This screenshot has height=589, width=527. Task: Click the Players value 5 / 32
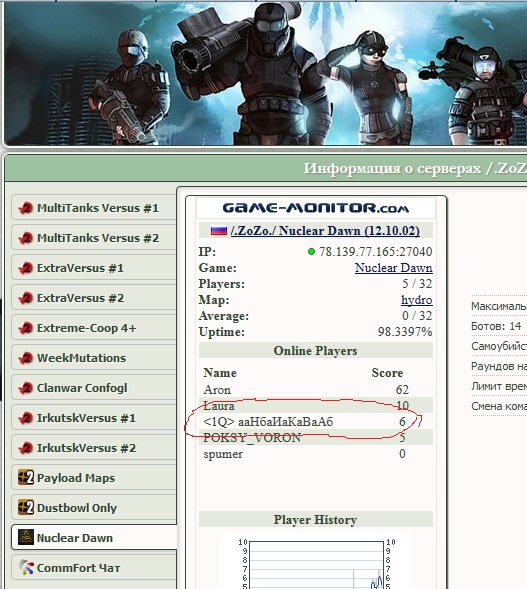coord(417,284)
